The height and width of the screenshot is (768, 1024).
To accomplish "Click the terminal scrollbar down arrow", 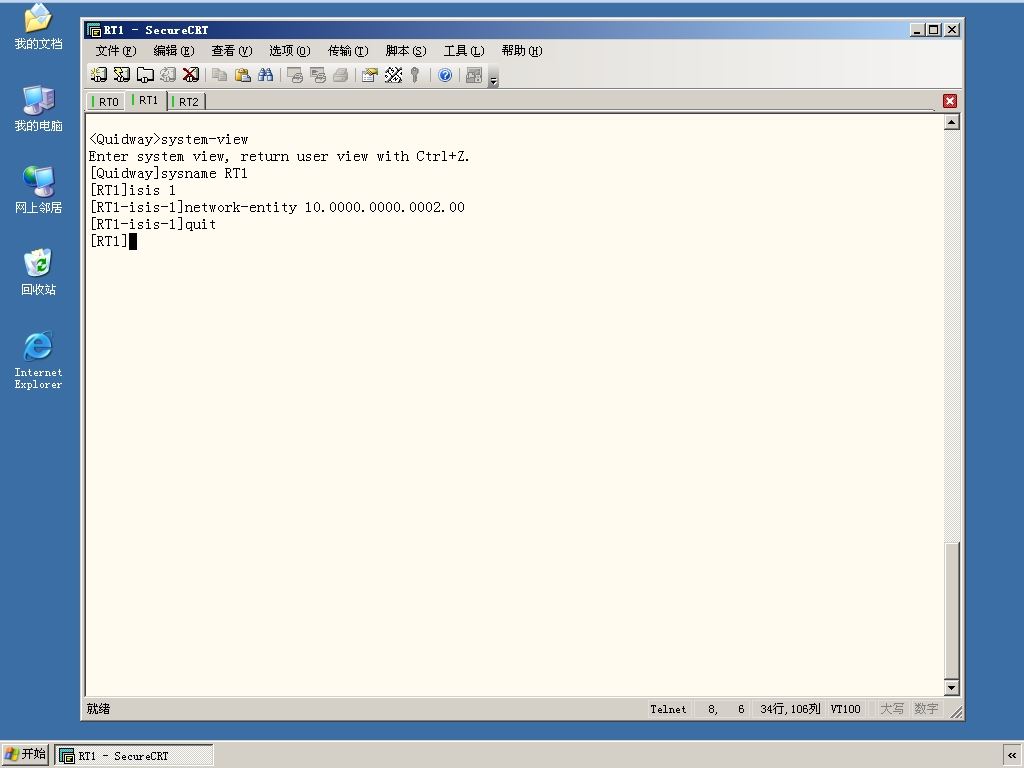I will (x=952, y=687).
